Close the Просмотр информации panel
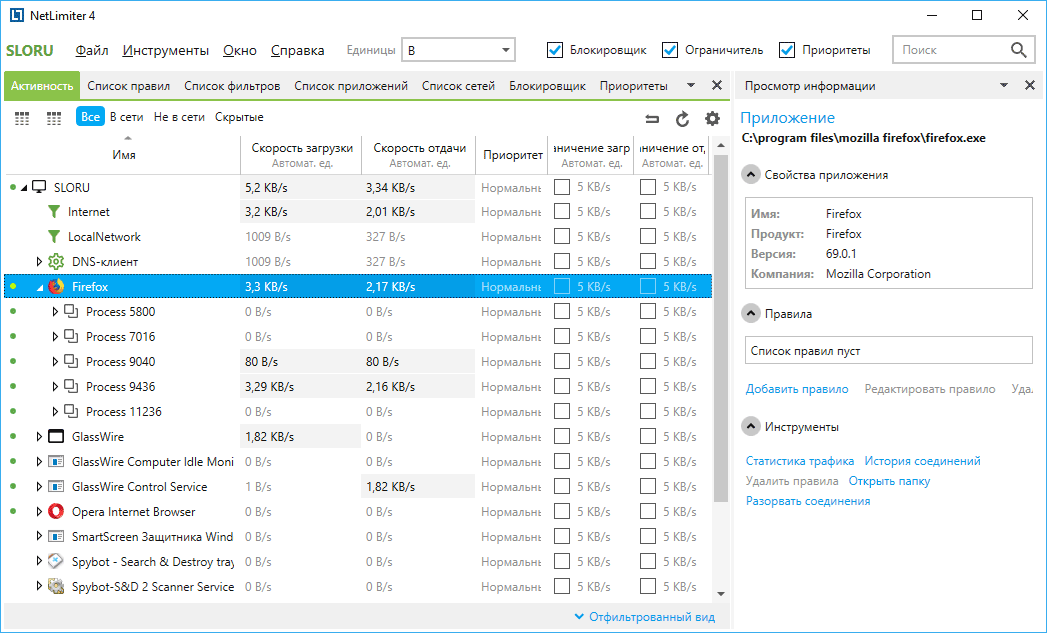The height and width of the screenshot is (633, 1047). pyautogui.click(x=1030, y=85)
